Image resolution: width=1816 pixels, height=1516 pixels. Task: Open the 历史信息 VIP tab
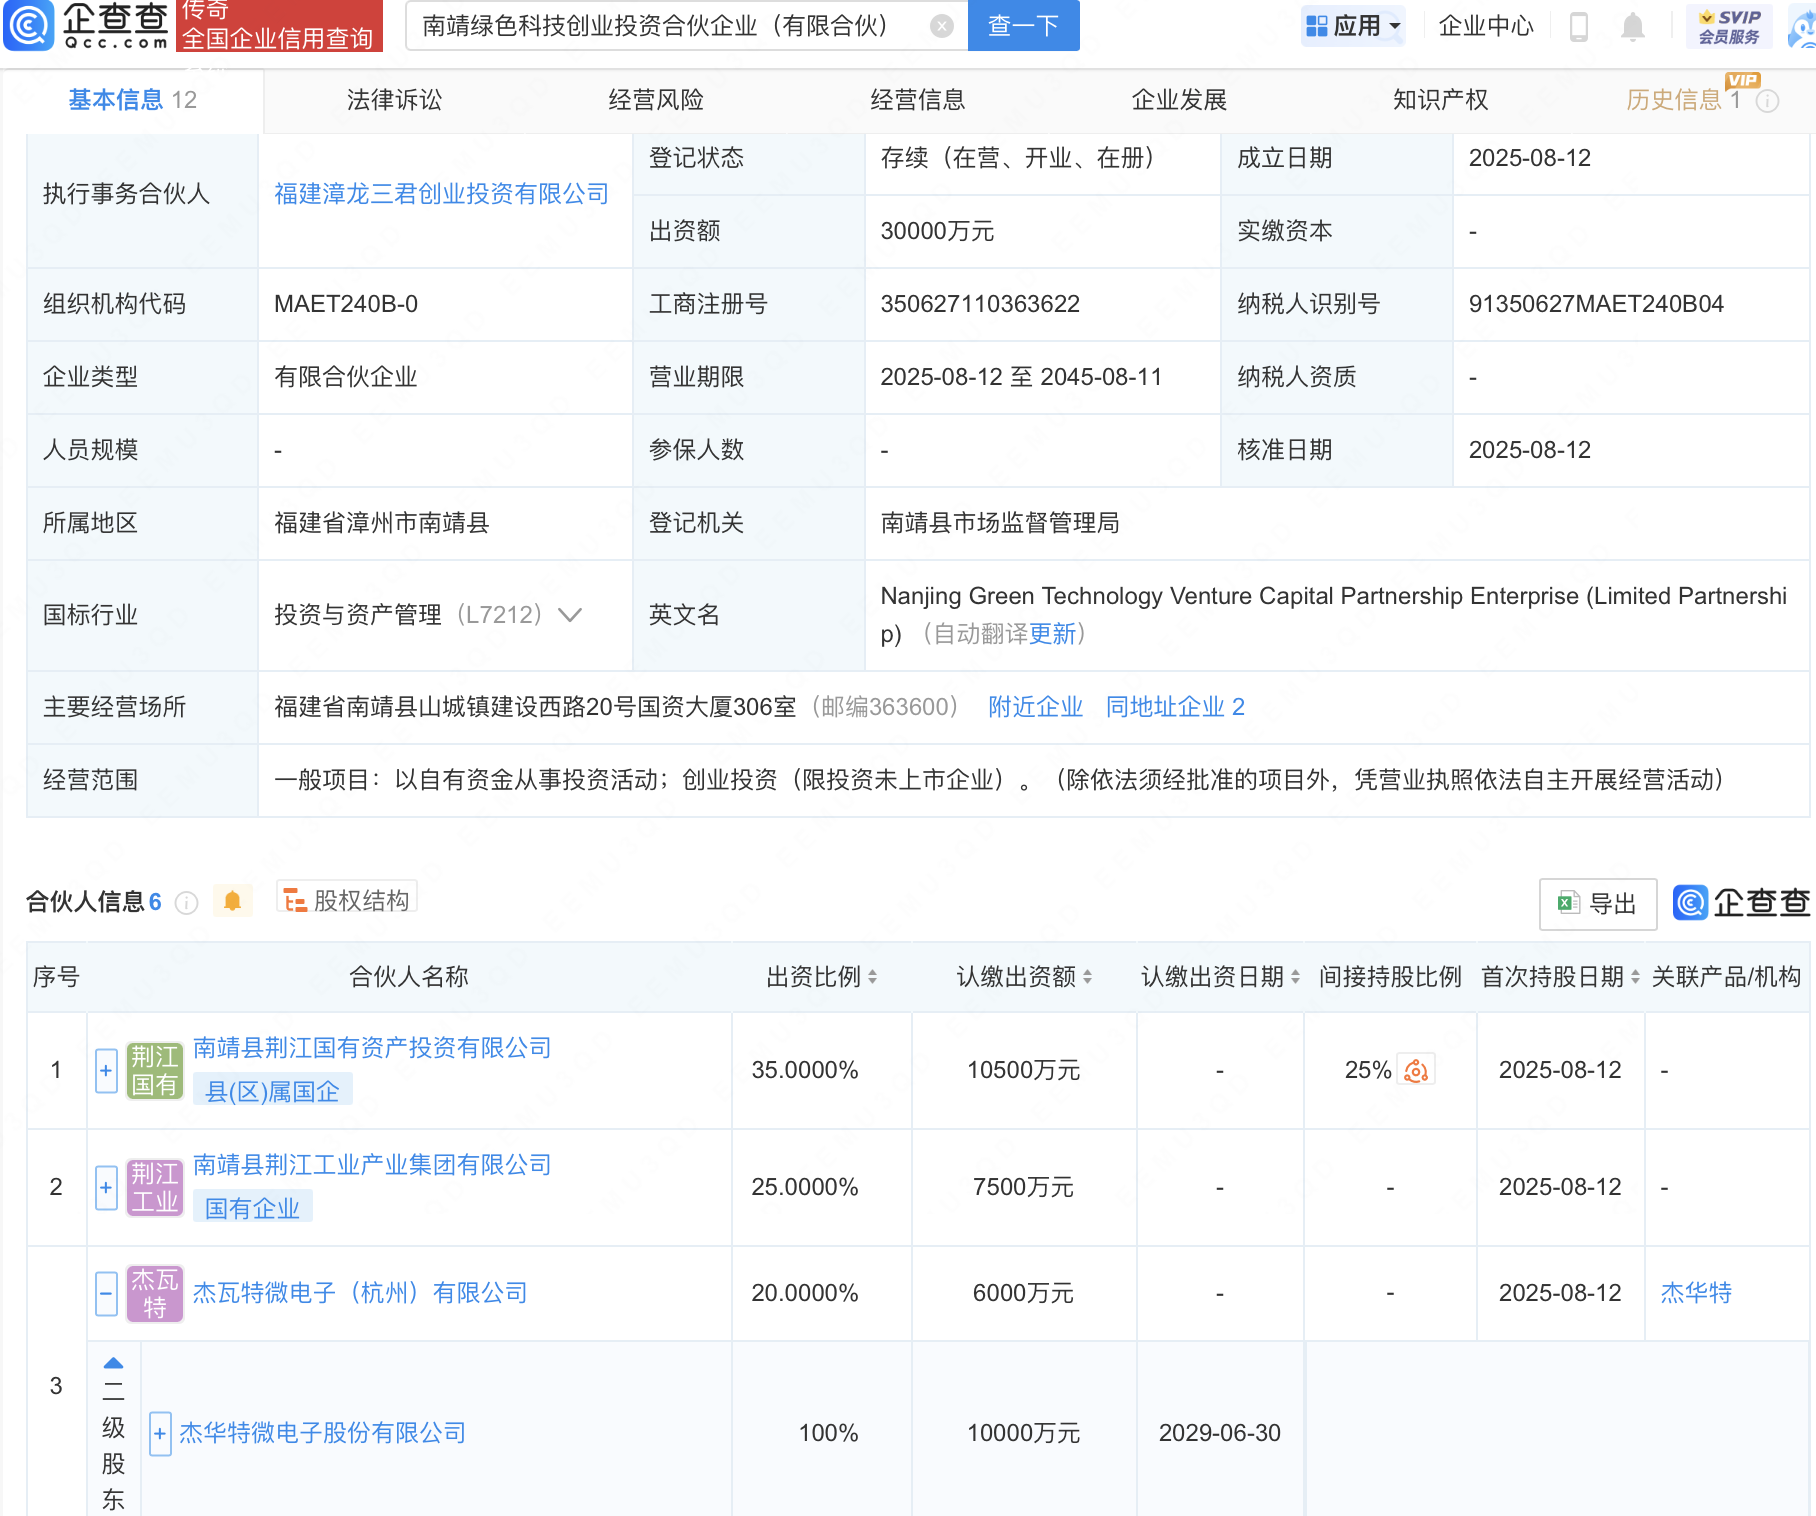pyautogui.click(x=1683, y=100)
